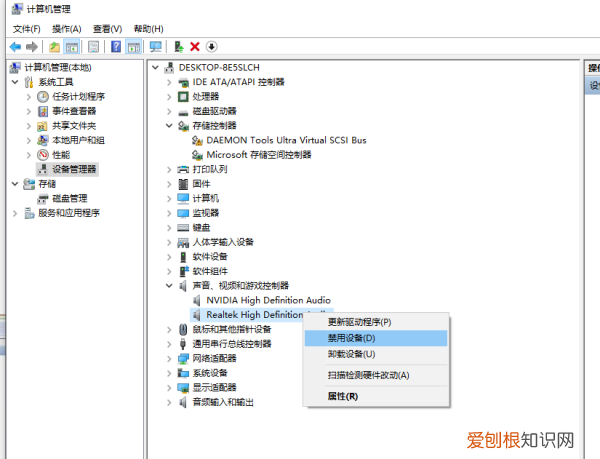Viewport: 600px width, 459px height.
Task: Expand the 共享文件夹 node
Action: pyautogui.click(x=29, y=126)
